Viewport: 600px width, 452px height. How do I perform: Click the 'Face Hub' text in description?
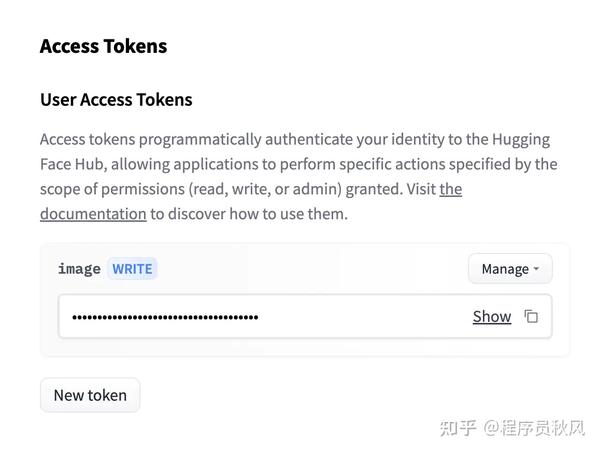pyautogui.click(x=72, y=164)
